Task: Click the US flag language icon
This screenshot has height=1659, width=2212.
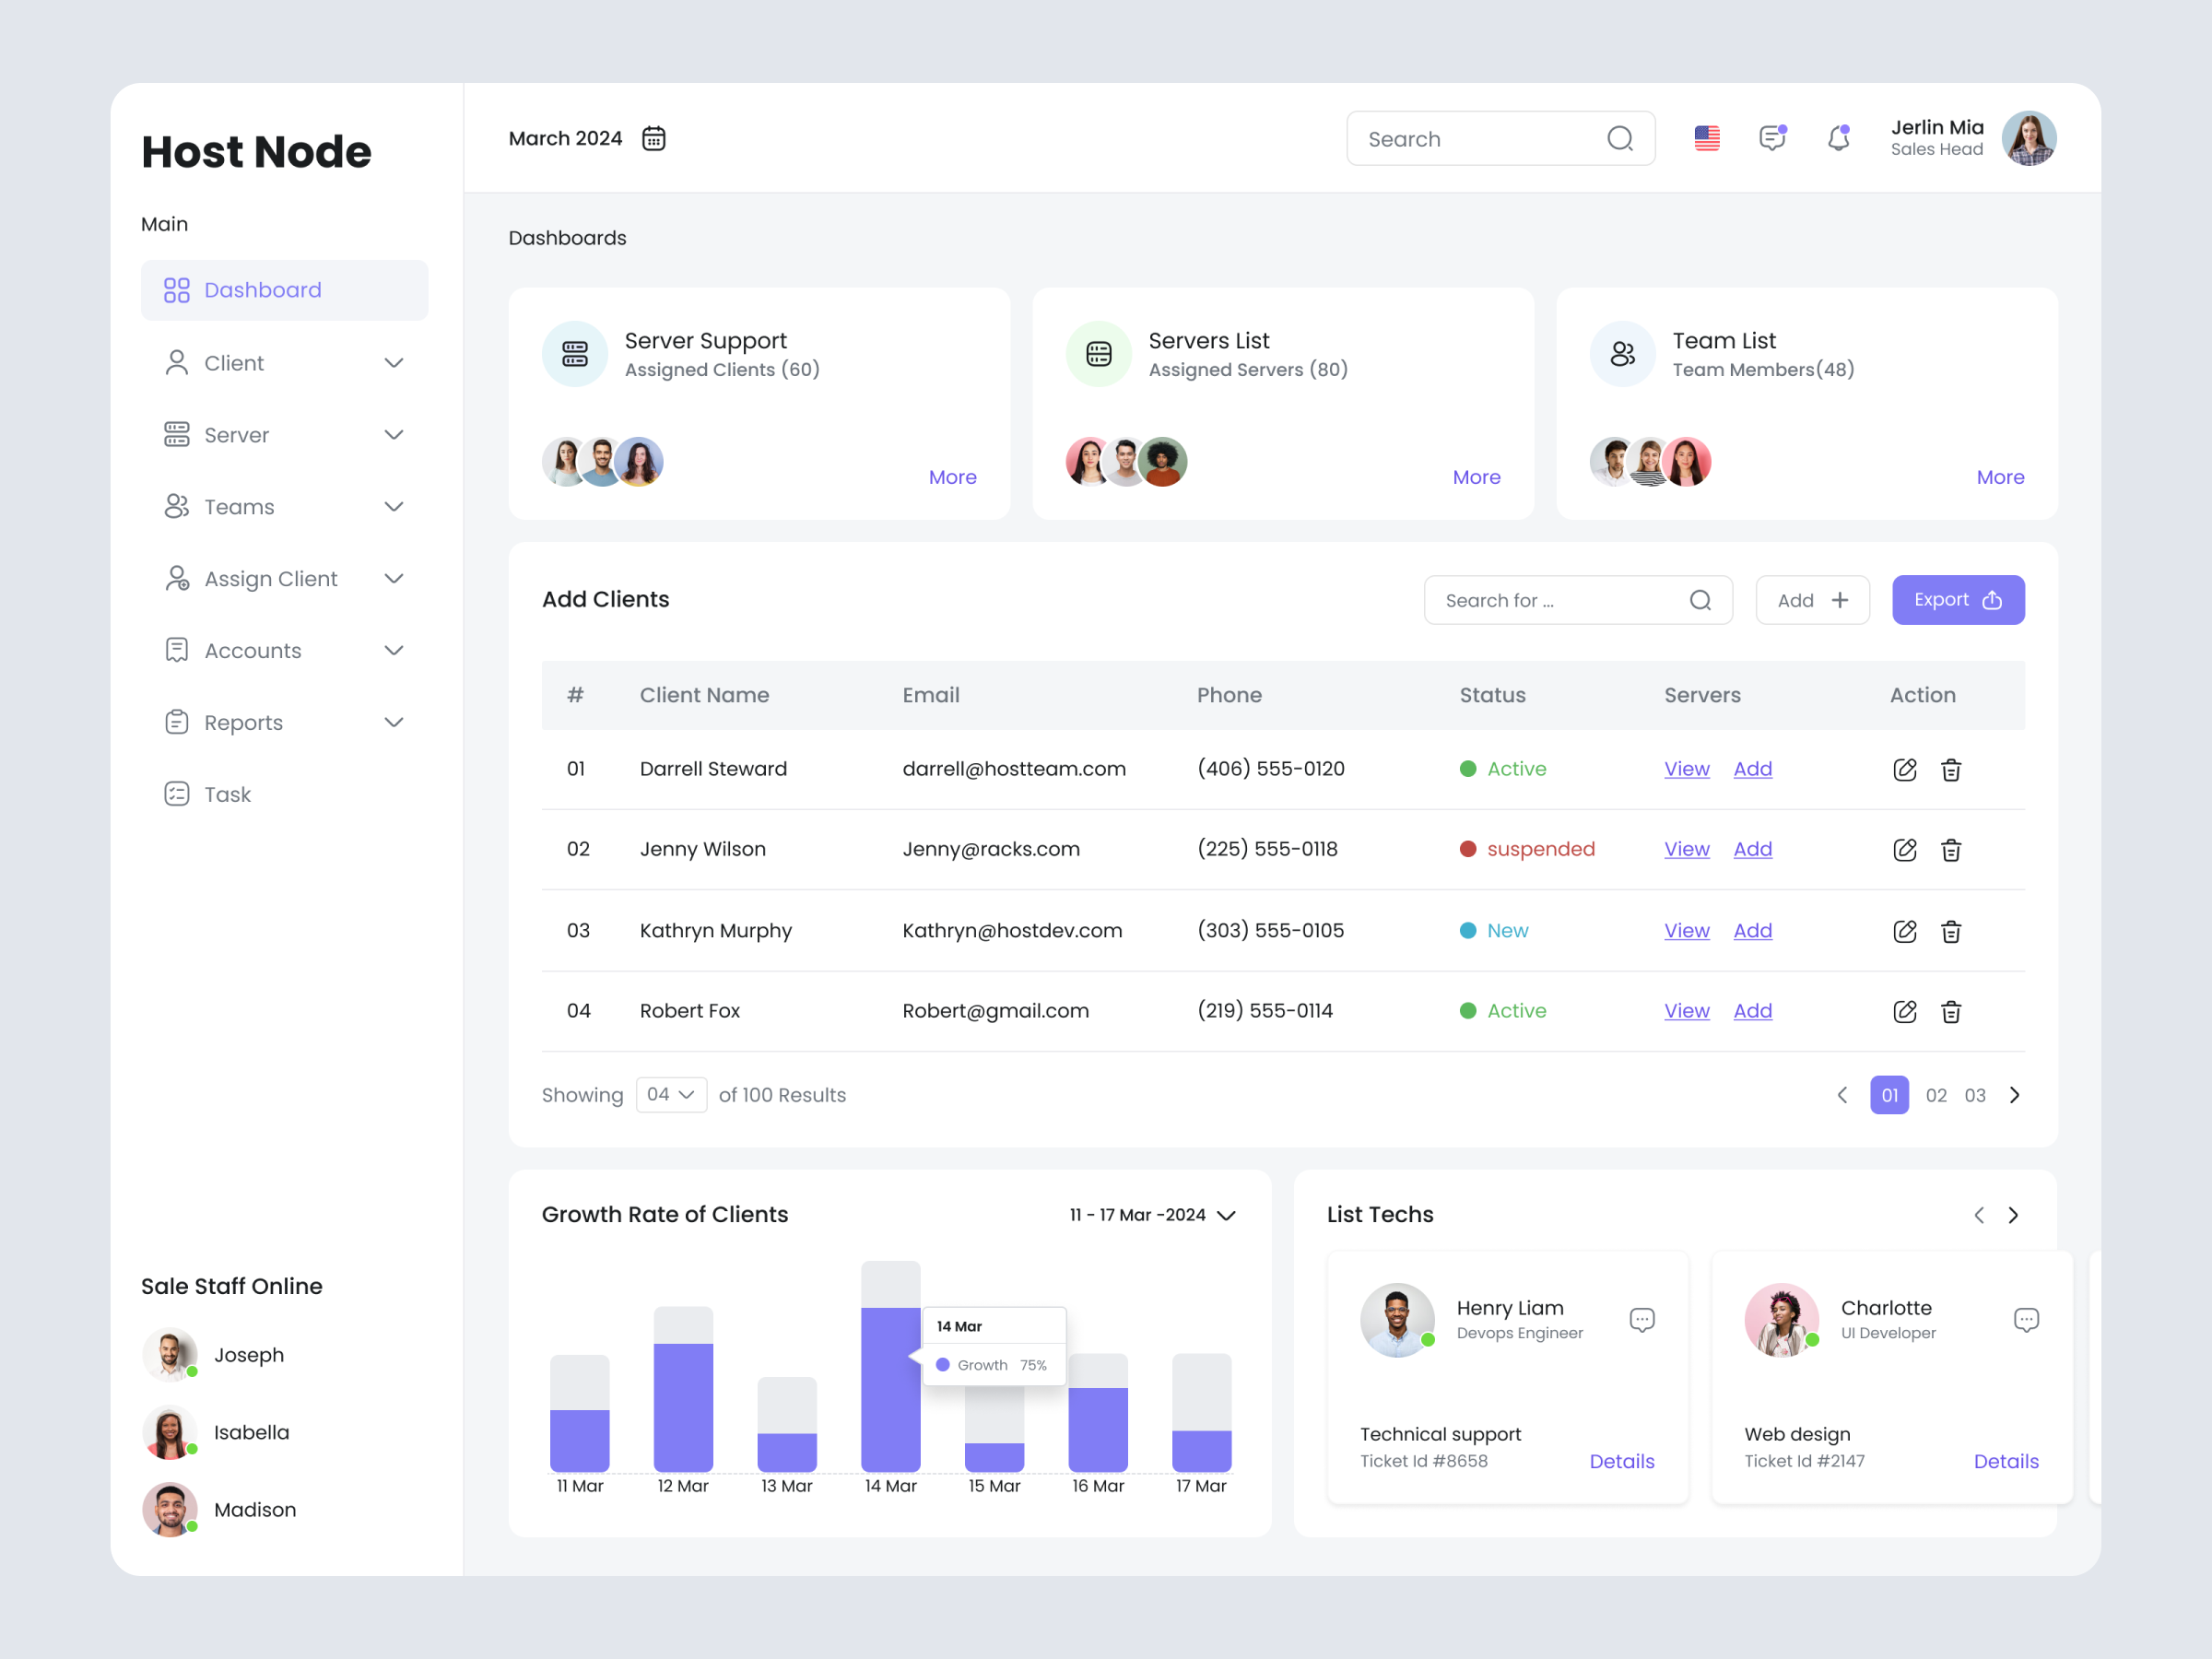Action: coord(1706,138)
